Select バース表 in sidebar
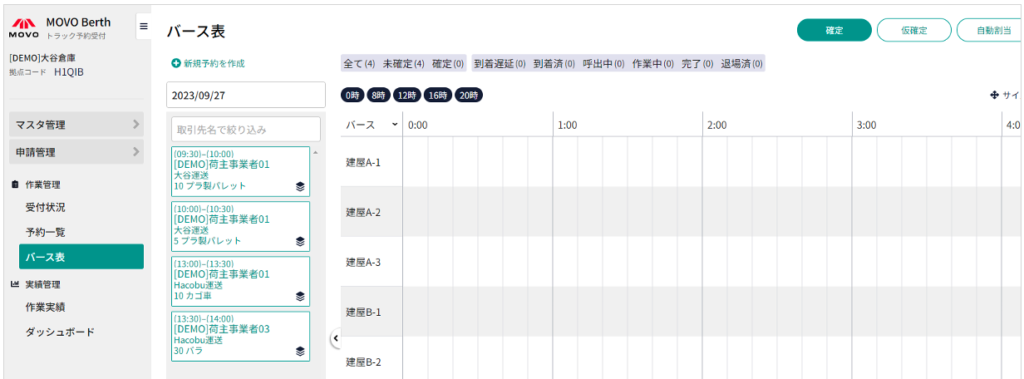 82,257
